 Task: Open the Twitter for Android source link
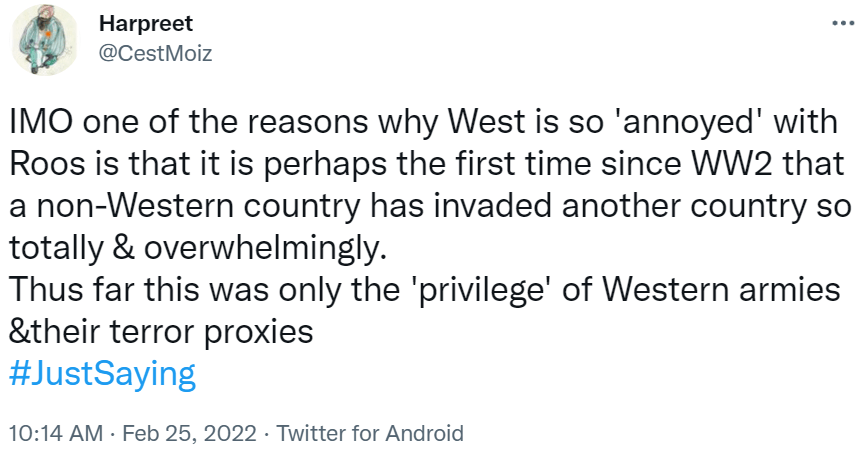click(x=369, y=433)
